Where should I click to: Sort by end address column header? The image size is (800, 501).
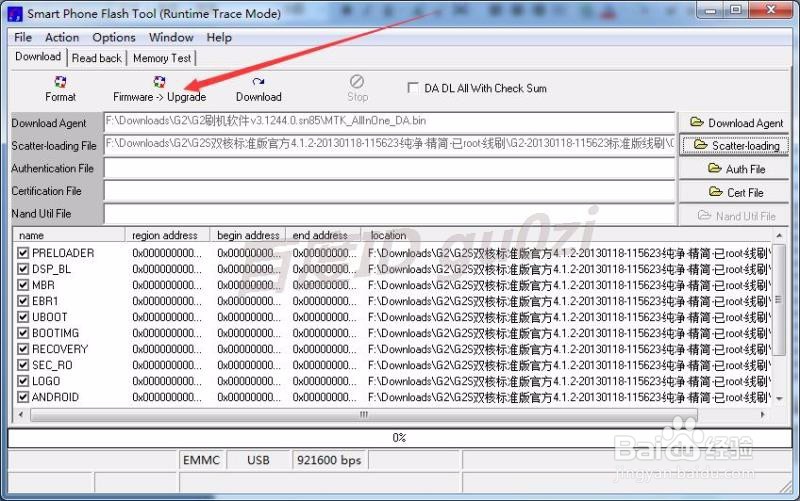pyautogui.click(x=323, y=235)
